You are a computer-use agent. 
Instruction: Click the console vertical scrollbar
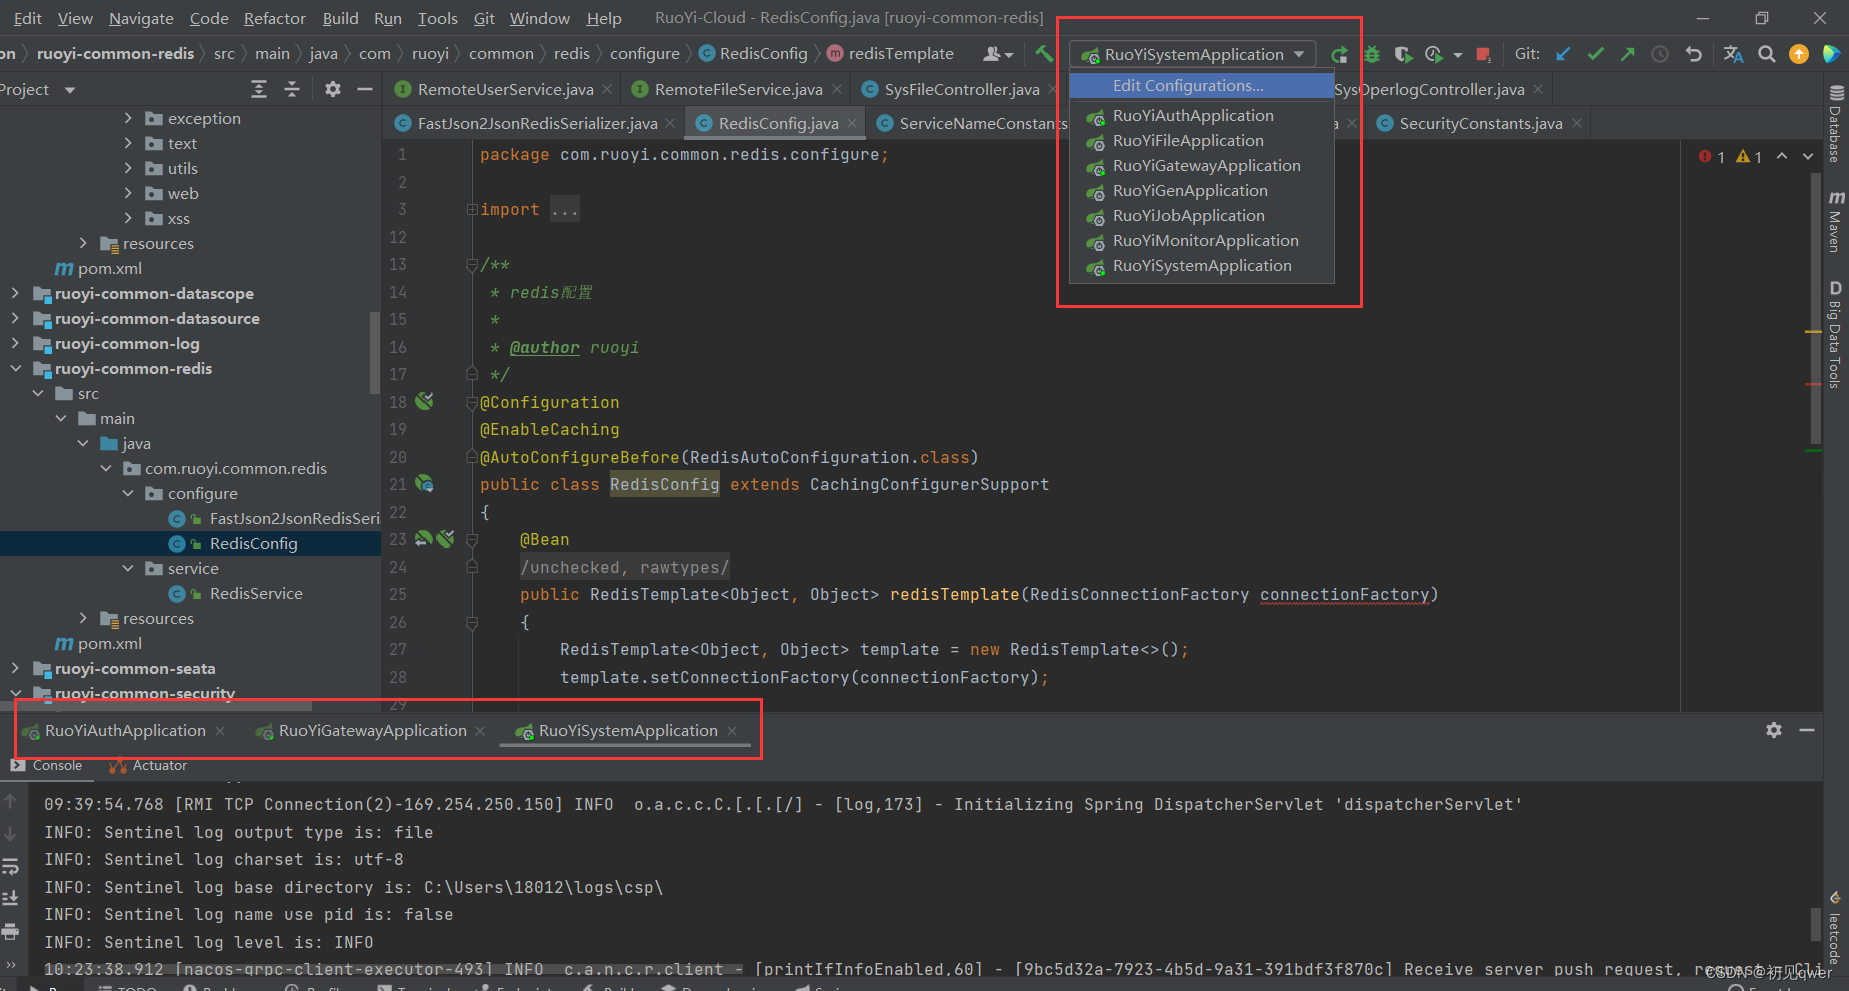pos(1816,924)
